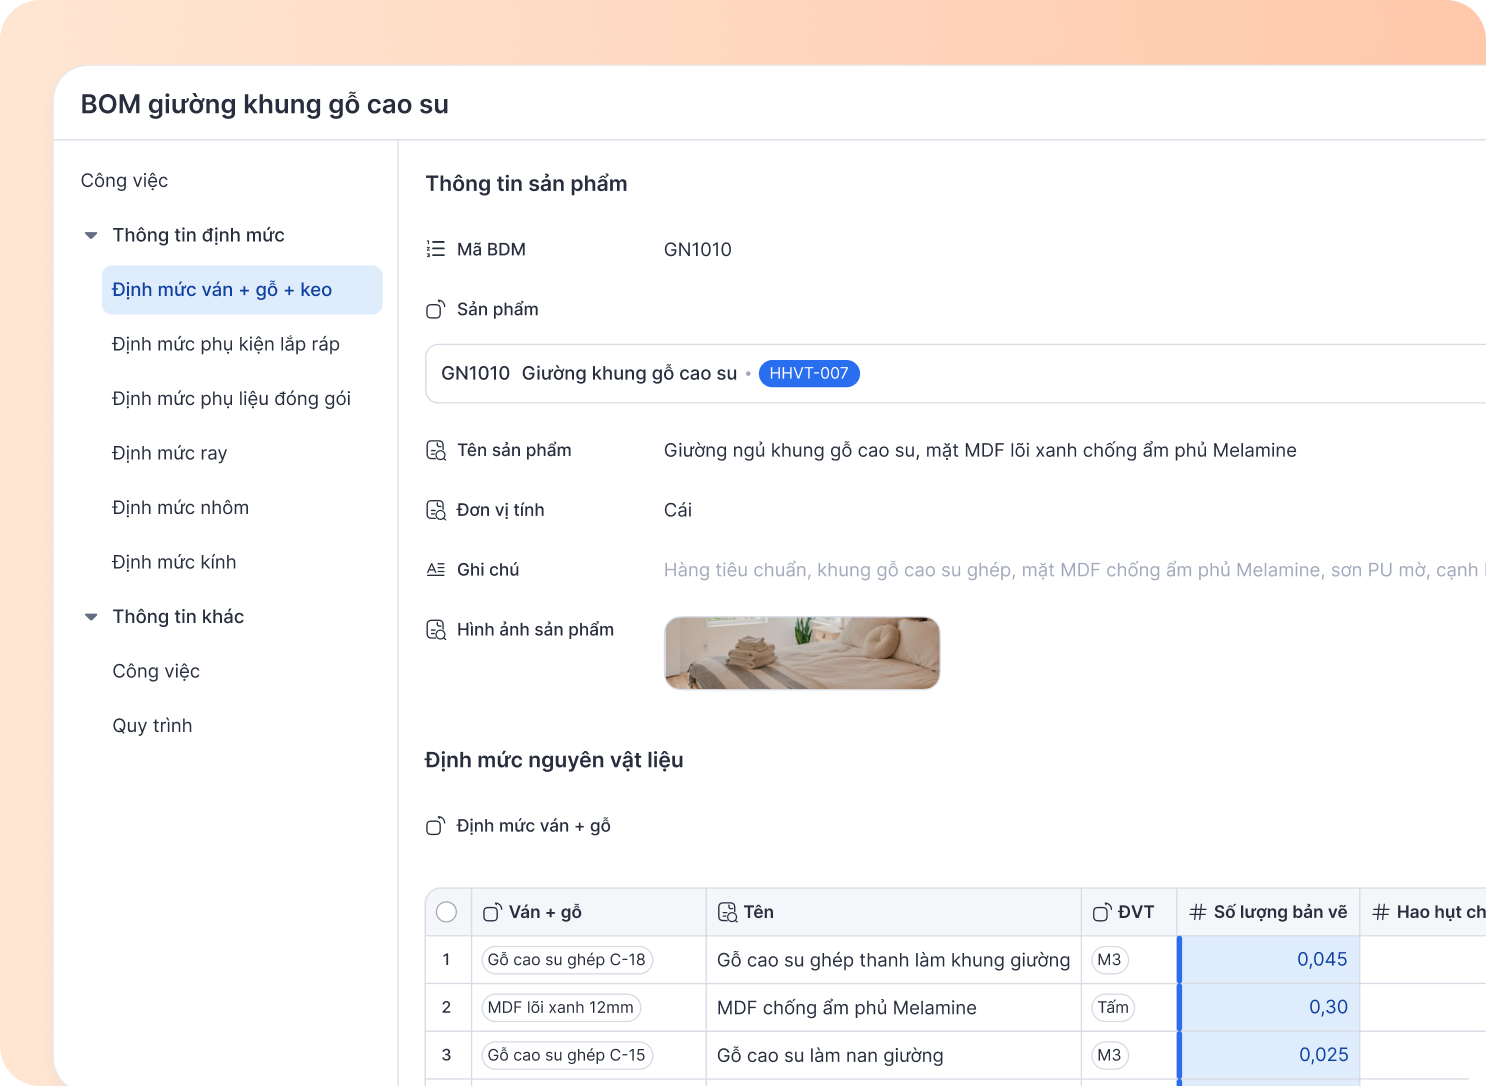
Task: Click the M3 unit chip in row 3
Action: pyautogui.click(x=1110, y=1055)
